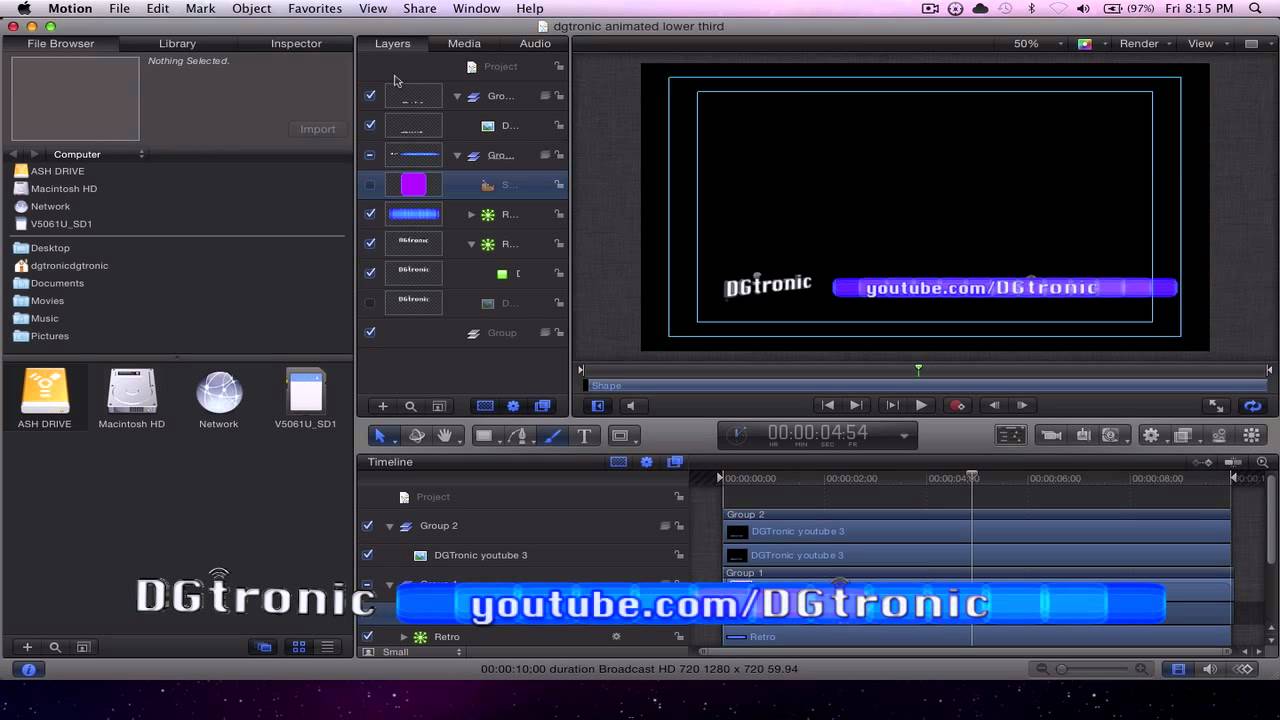This screenshot has width=1280, height=720.
Task: Collapse the top group in Layers
Action: pyautogui.click(x=457, y=96)
